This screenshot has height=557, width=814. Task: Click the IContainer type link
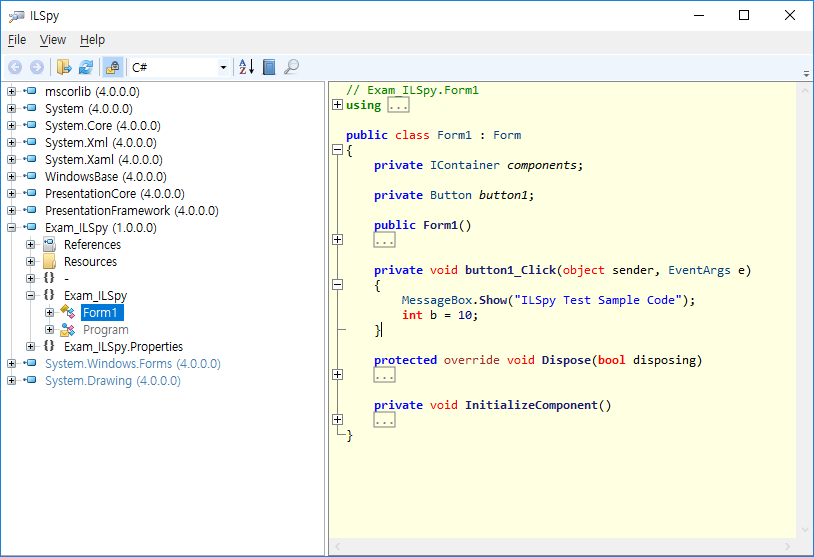tap(465, 165)
